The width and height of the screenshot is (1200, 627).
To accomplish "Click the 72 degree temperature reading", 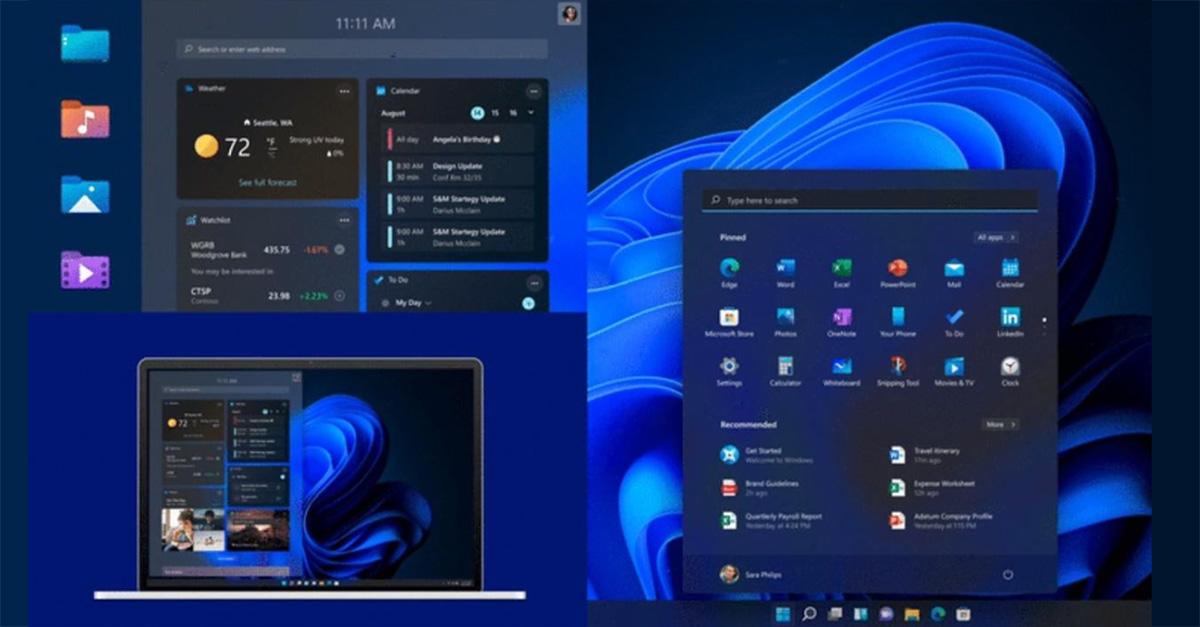I will pyautogui.click(x=238, y=148).
